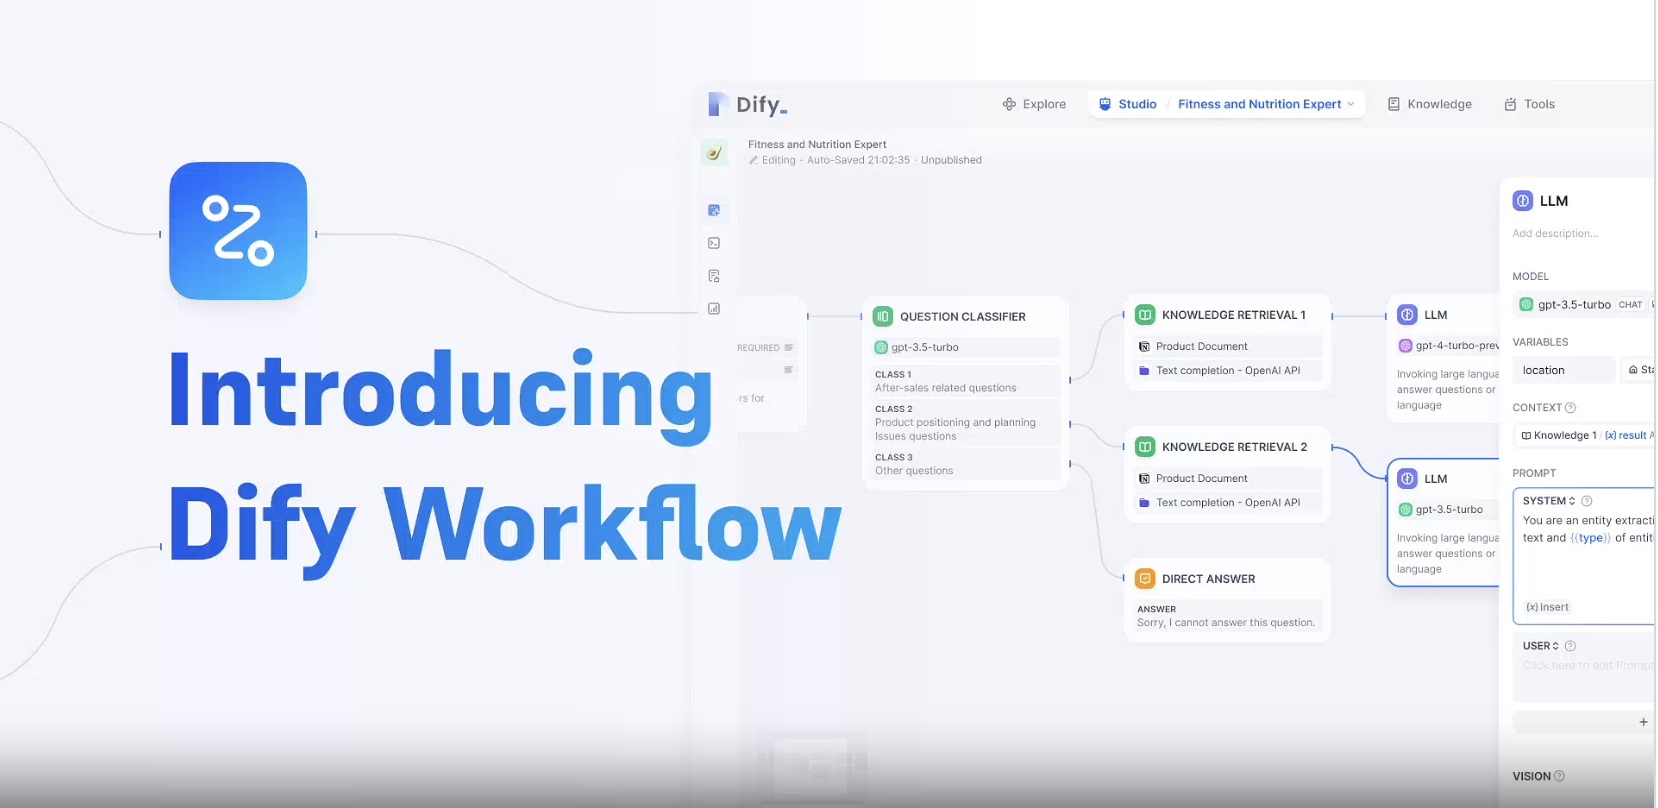Click Text completion - OpenAI API in Knowledge Retrieval 1

pos(1228,370)
